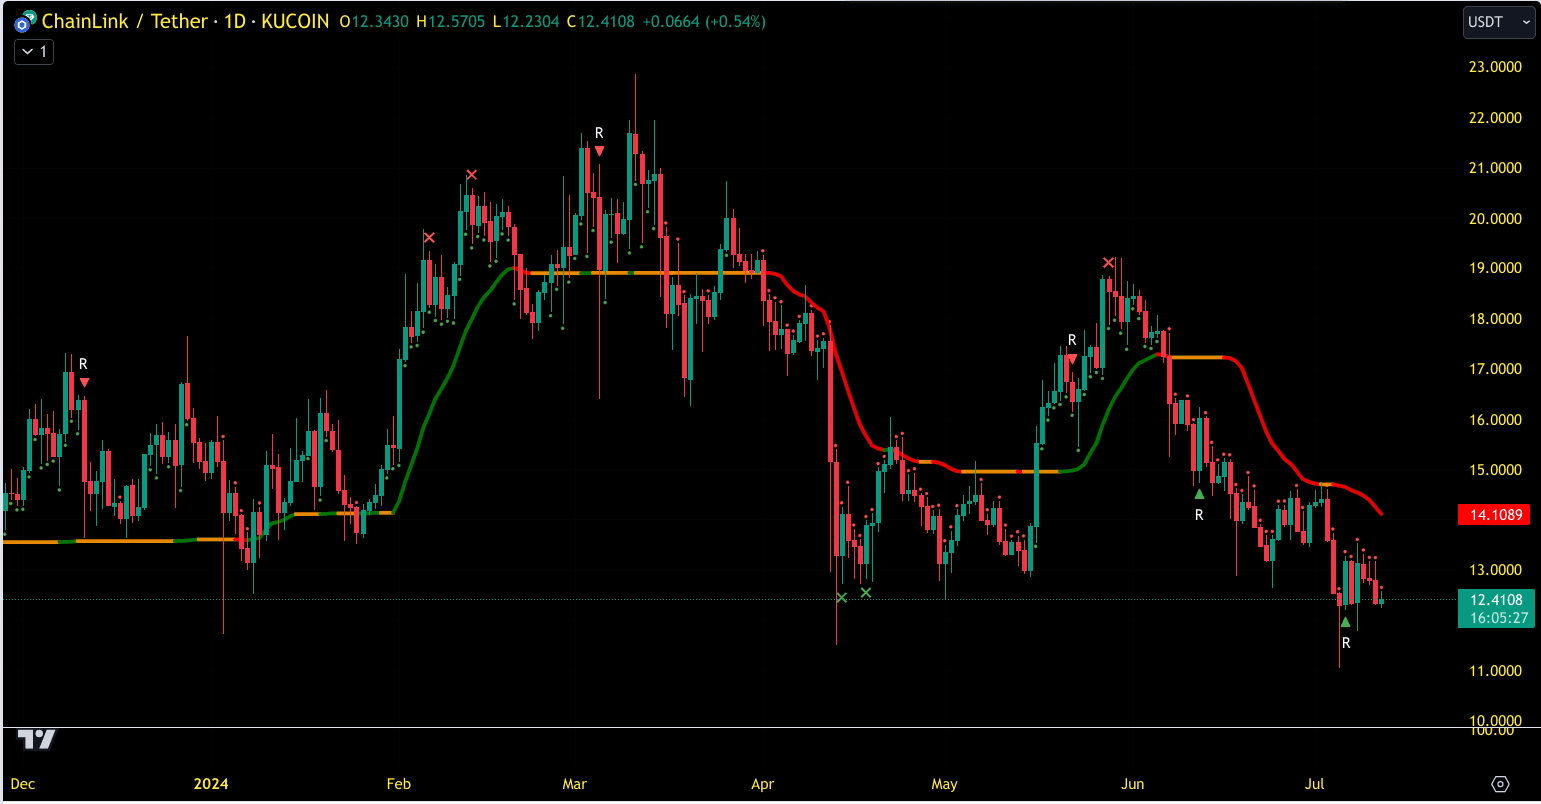Click the low value L12.2304

click(x=527, y=21)
